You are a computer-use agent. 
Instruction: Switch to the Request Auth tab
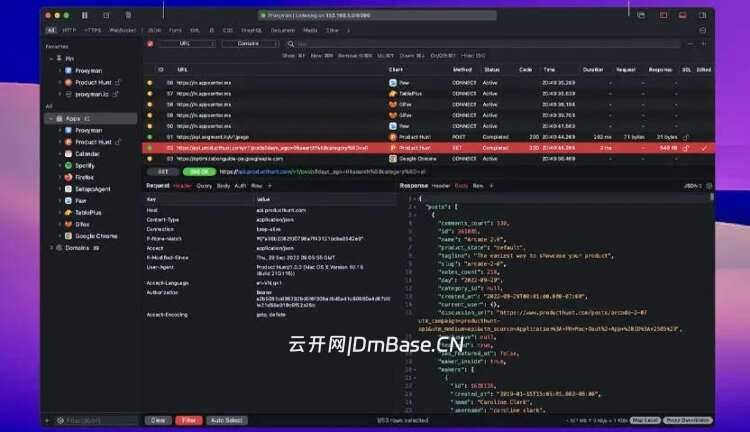(240, 186)
